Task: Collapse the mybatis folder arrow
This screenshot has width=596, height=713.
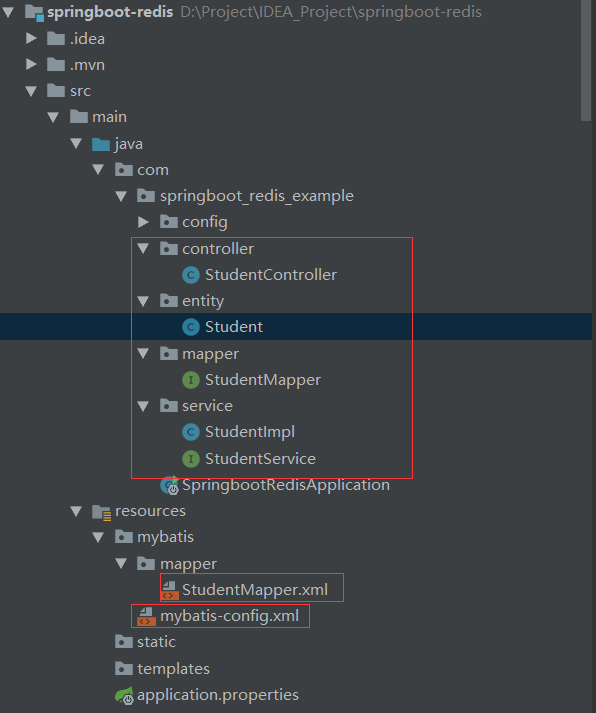Action: click(98, 537)
